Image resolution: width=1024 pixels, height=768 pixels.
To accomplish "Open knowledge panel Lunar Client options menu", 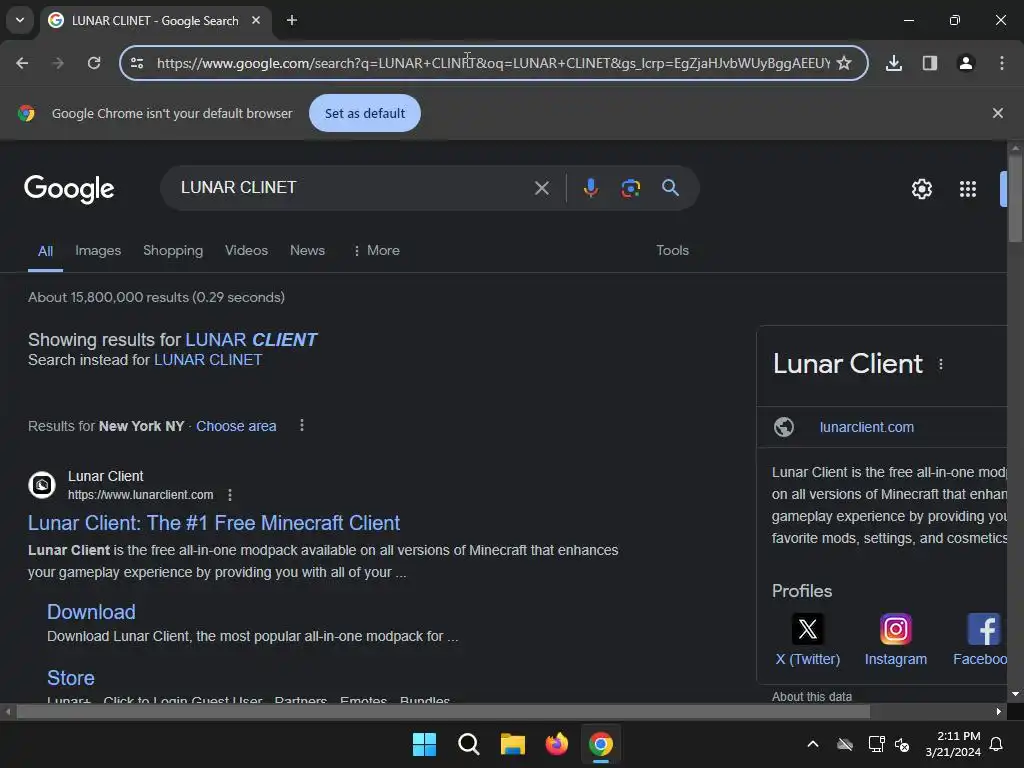I will 940,364.
